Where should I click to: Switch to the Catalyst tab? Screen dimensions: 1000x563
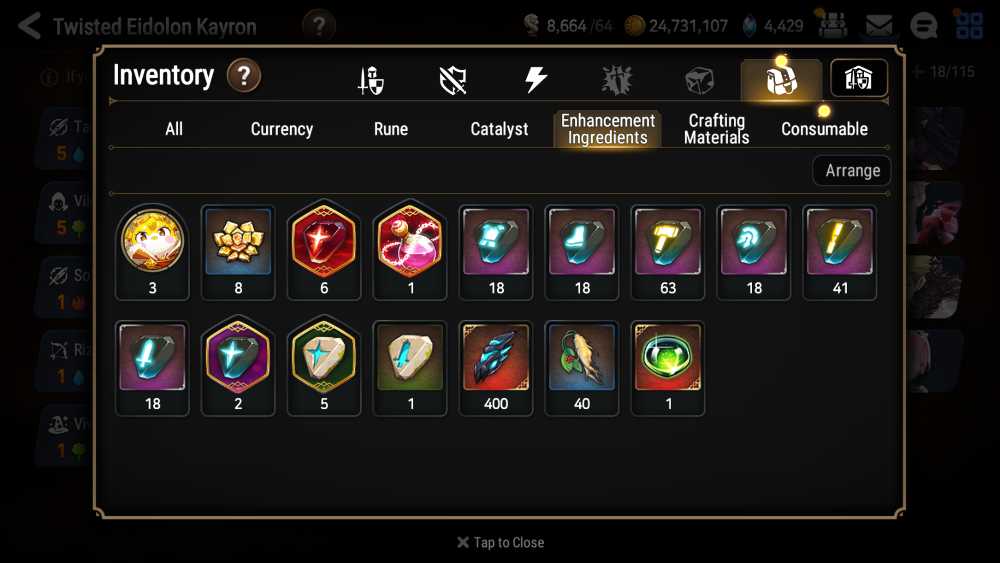(x=499, y=129)
